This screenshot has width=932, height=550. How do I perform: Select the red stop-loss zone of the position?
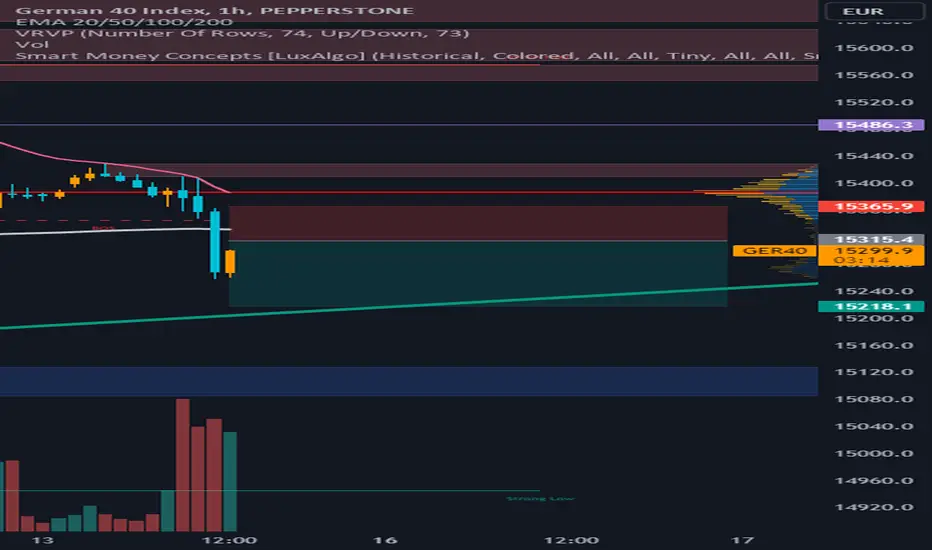(x=478, y=224)
